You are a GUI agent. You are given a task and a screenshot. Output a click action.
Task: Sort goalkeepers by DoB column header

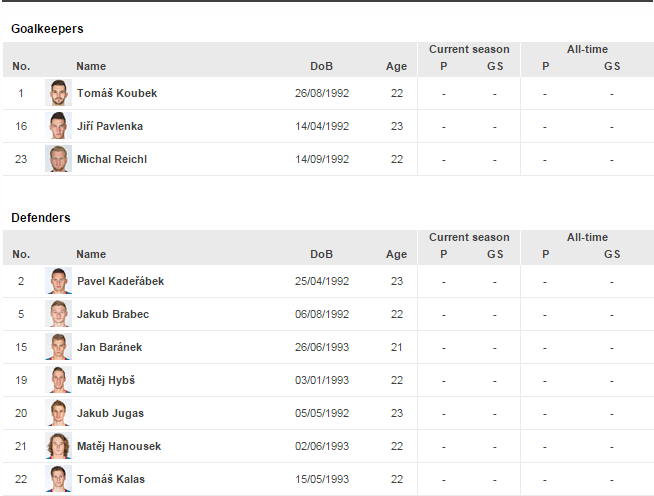pyautogui.click(x=321, y=66)
